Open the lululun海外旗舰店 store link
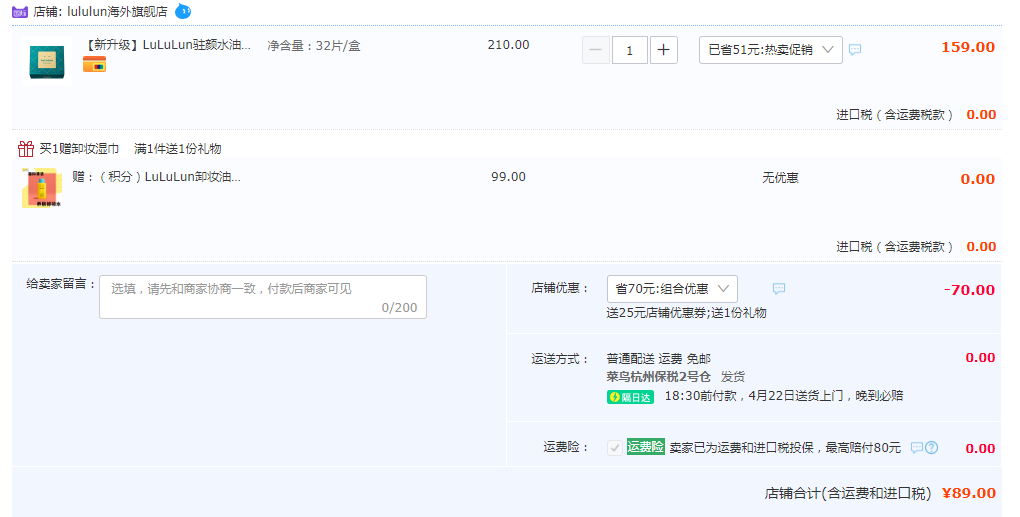The height and width of the screenshot is (517, 1020). (117, 12)
